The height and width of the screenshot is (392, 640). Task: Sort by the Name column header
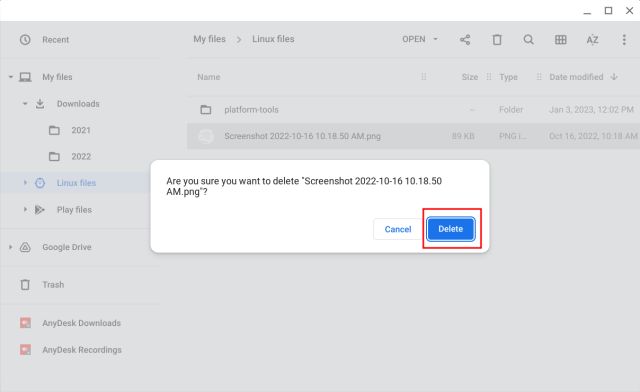coord(209,77)
